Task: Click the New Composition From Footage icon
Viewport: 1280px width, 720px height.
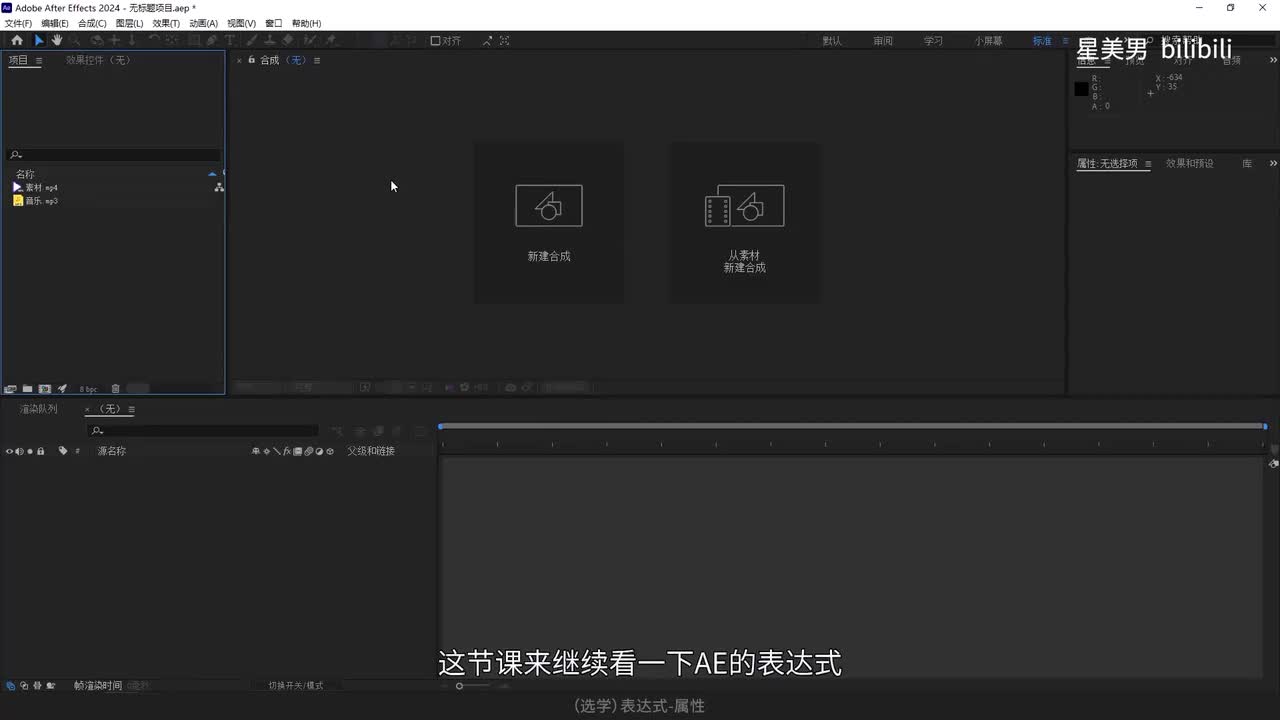Action: point(744,205)
